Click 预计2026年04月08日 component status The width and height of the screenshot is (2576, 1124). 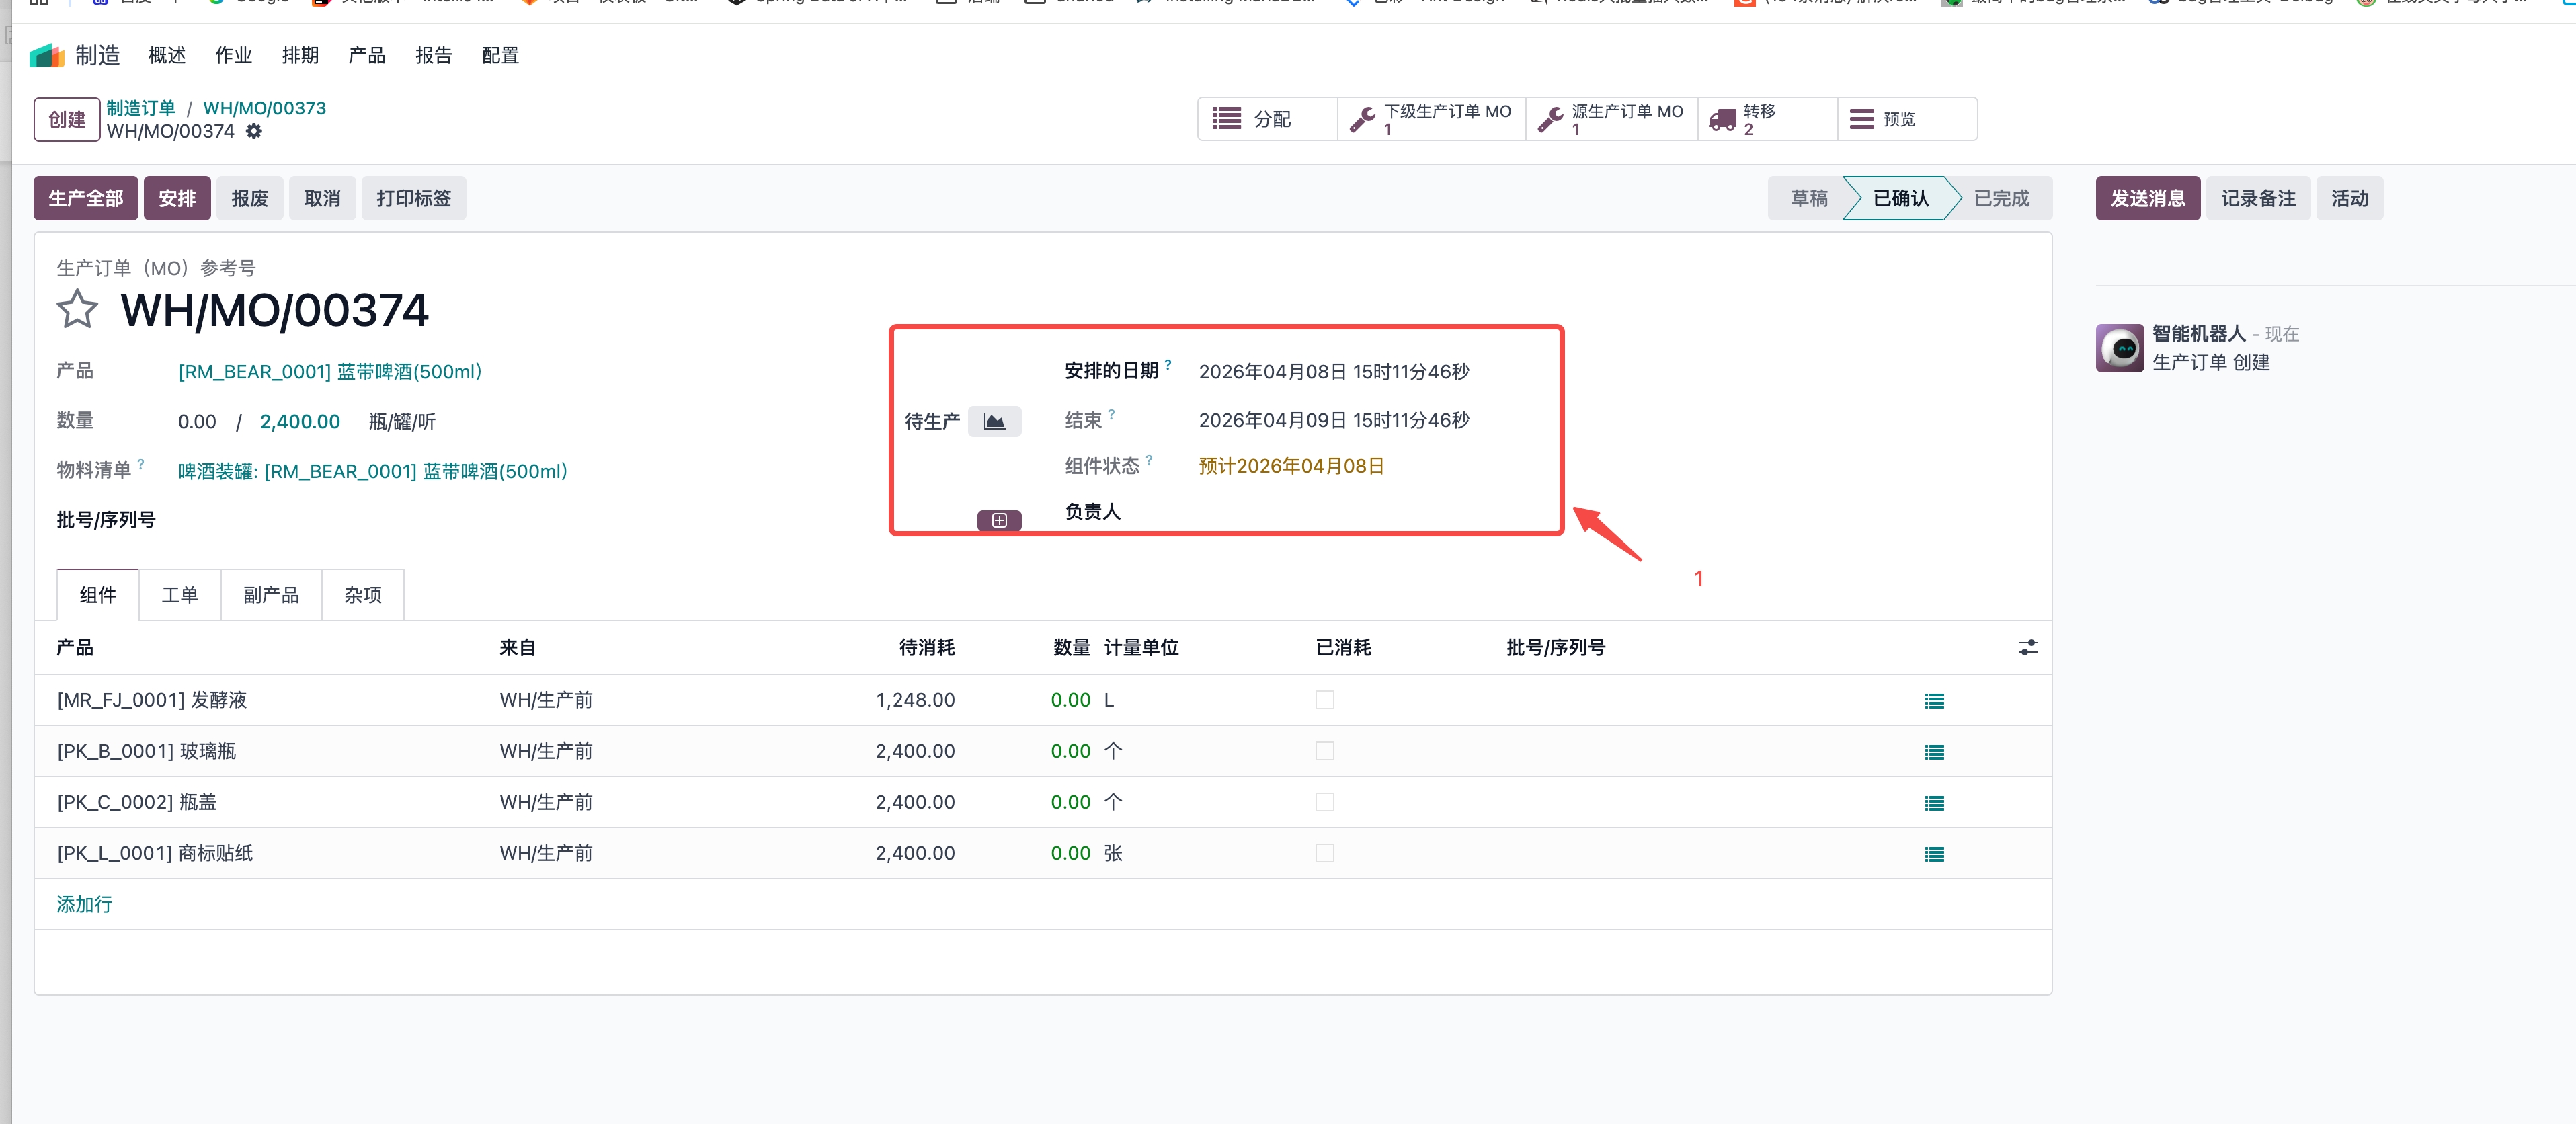click(x=1291, y=466)
